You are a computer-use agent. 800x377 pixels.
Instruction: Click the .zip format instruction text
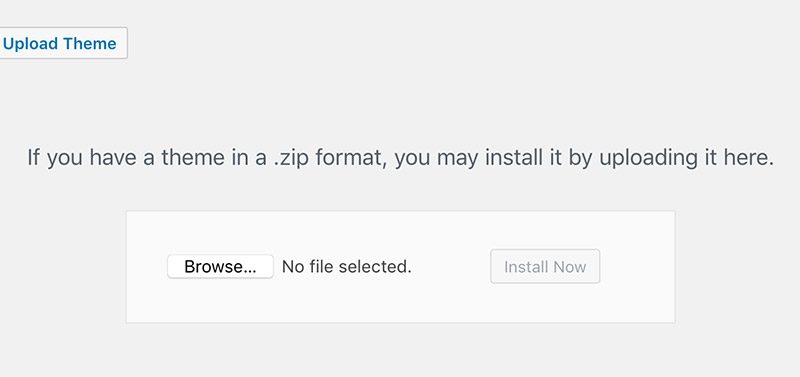pos(401,158)
